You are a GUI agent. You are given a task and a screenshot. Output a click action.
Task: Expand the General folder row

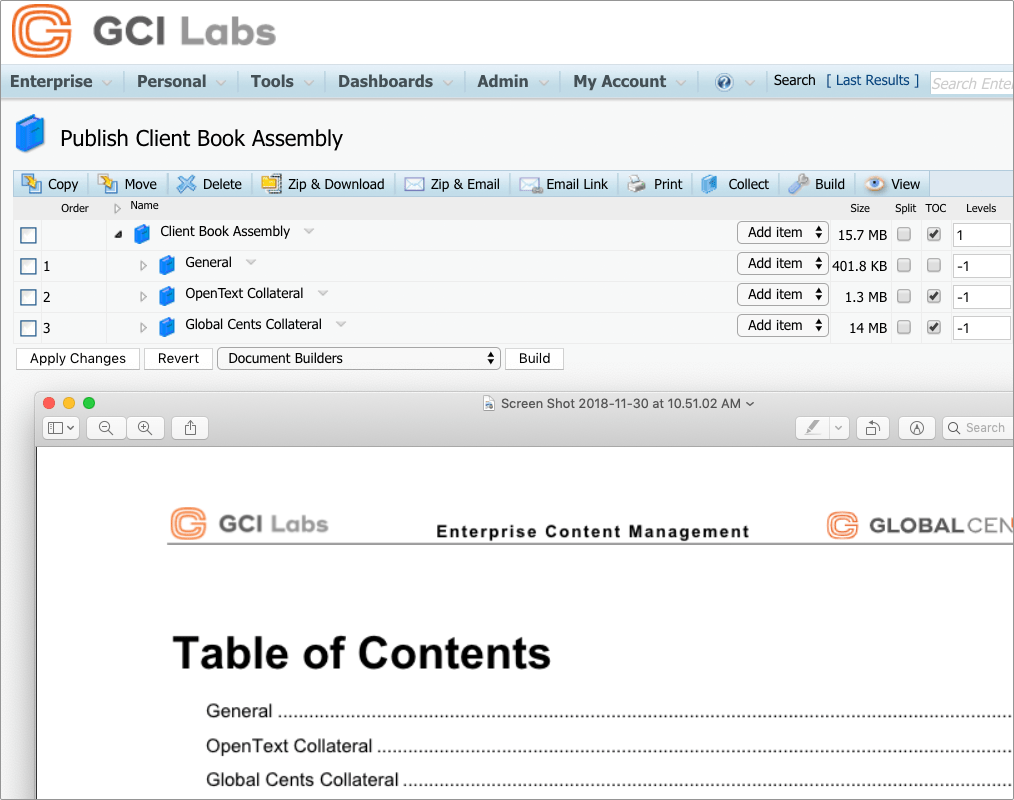tap(144, 265)
